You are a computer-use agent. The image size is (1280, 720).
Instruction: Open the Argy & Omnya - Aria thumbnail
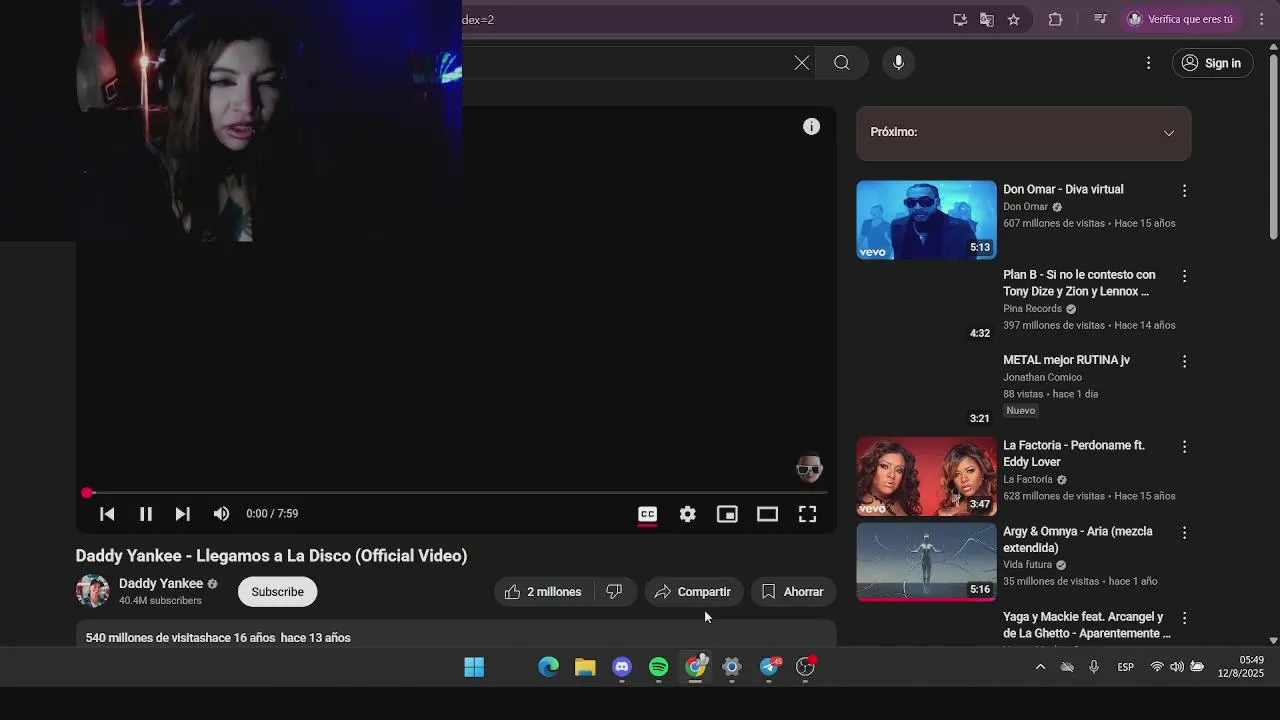pyautogui.click(x=926, y=561)
